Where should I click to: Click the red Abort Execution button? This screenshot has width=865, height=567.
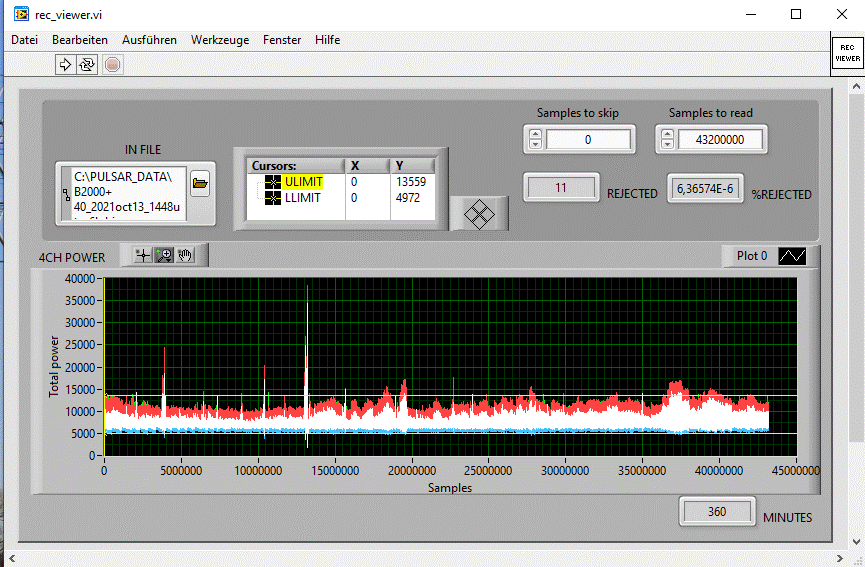[113, 65]
